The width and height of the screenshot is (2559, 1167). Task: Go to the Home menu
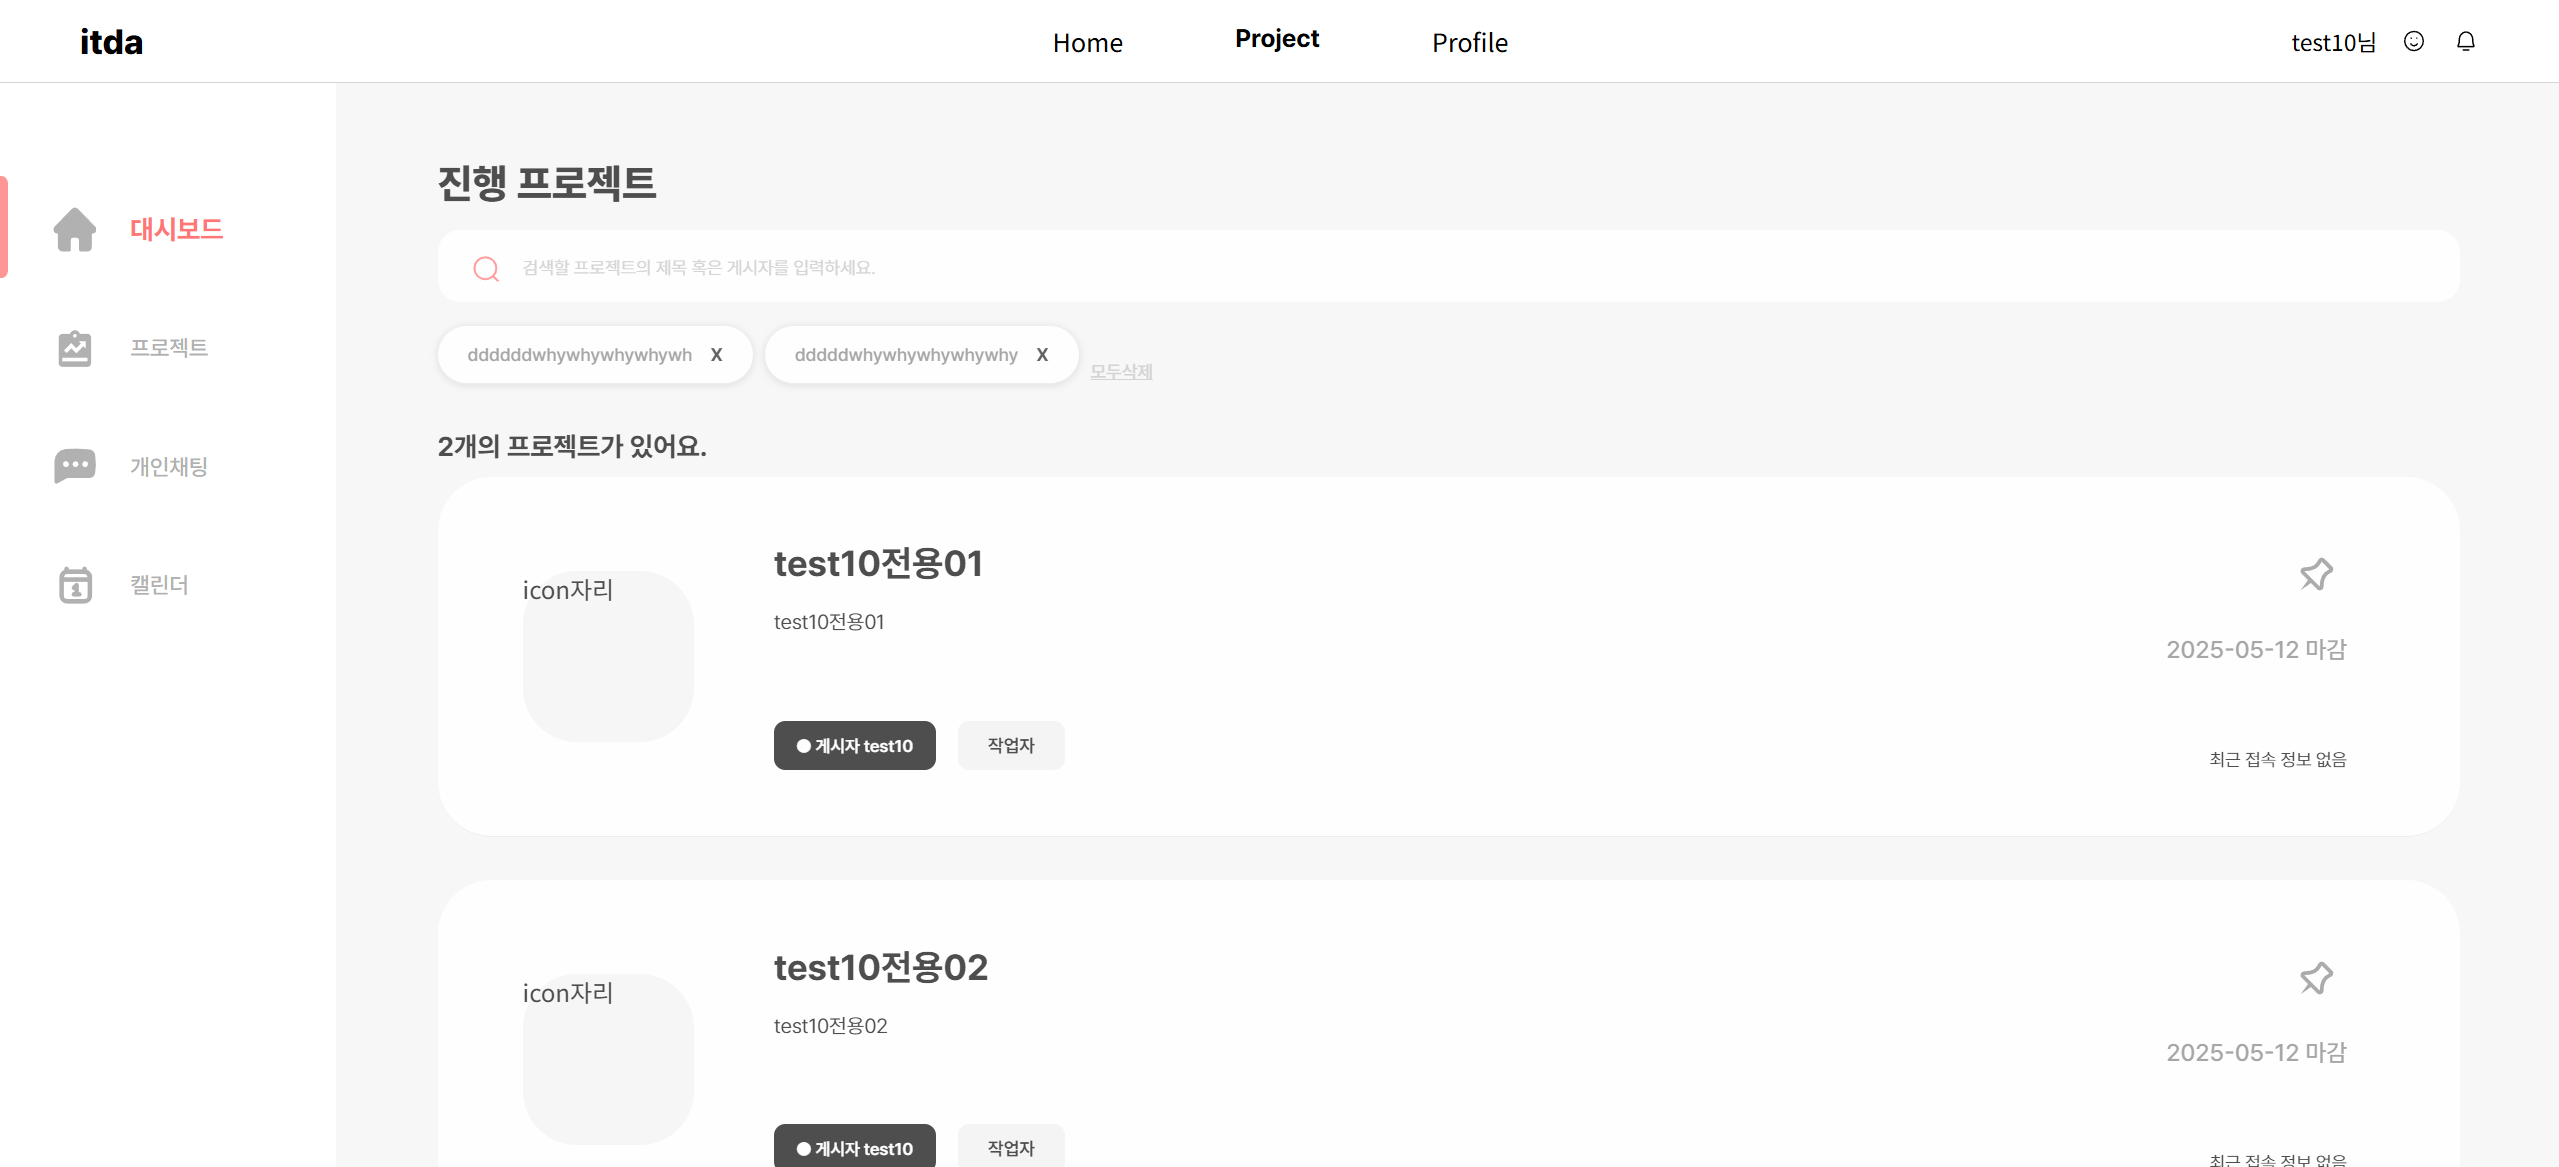pyautogui.click(x=1087, y=43)
